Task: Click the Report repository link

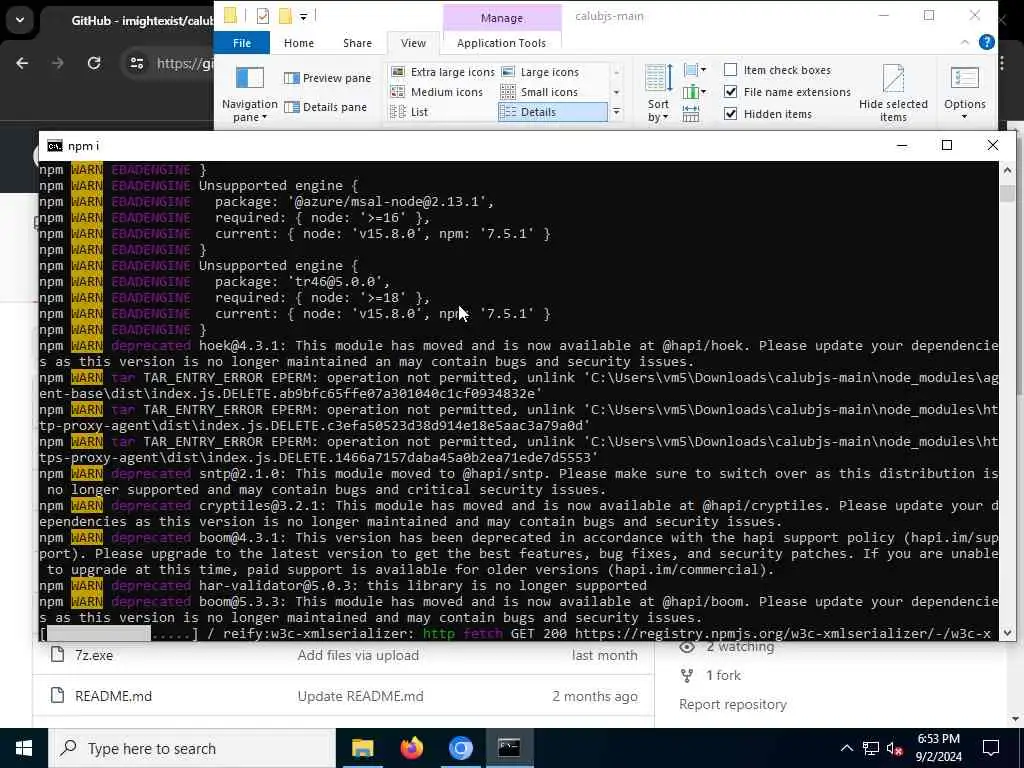Action: point(733,705)
